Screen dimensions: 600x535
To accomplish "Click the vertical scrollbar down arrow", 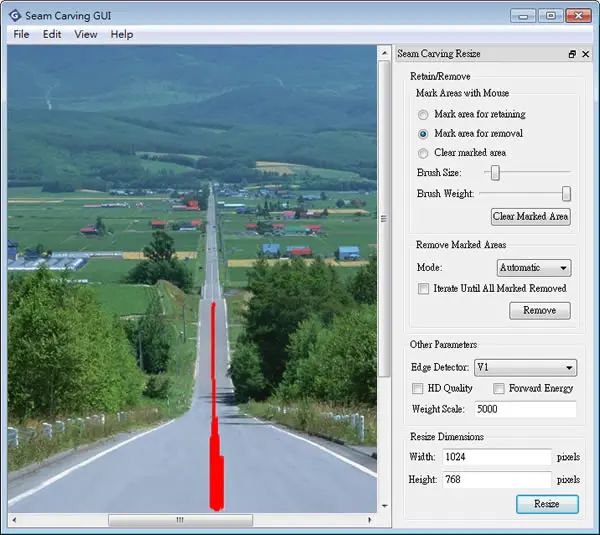I will click(385, 506).
